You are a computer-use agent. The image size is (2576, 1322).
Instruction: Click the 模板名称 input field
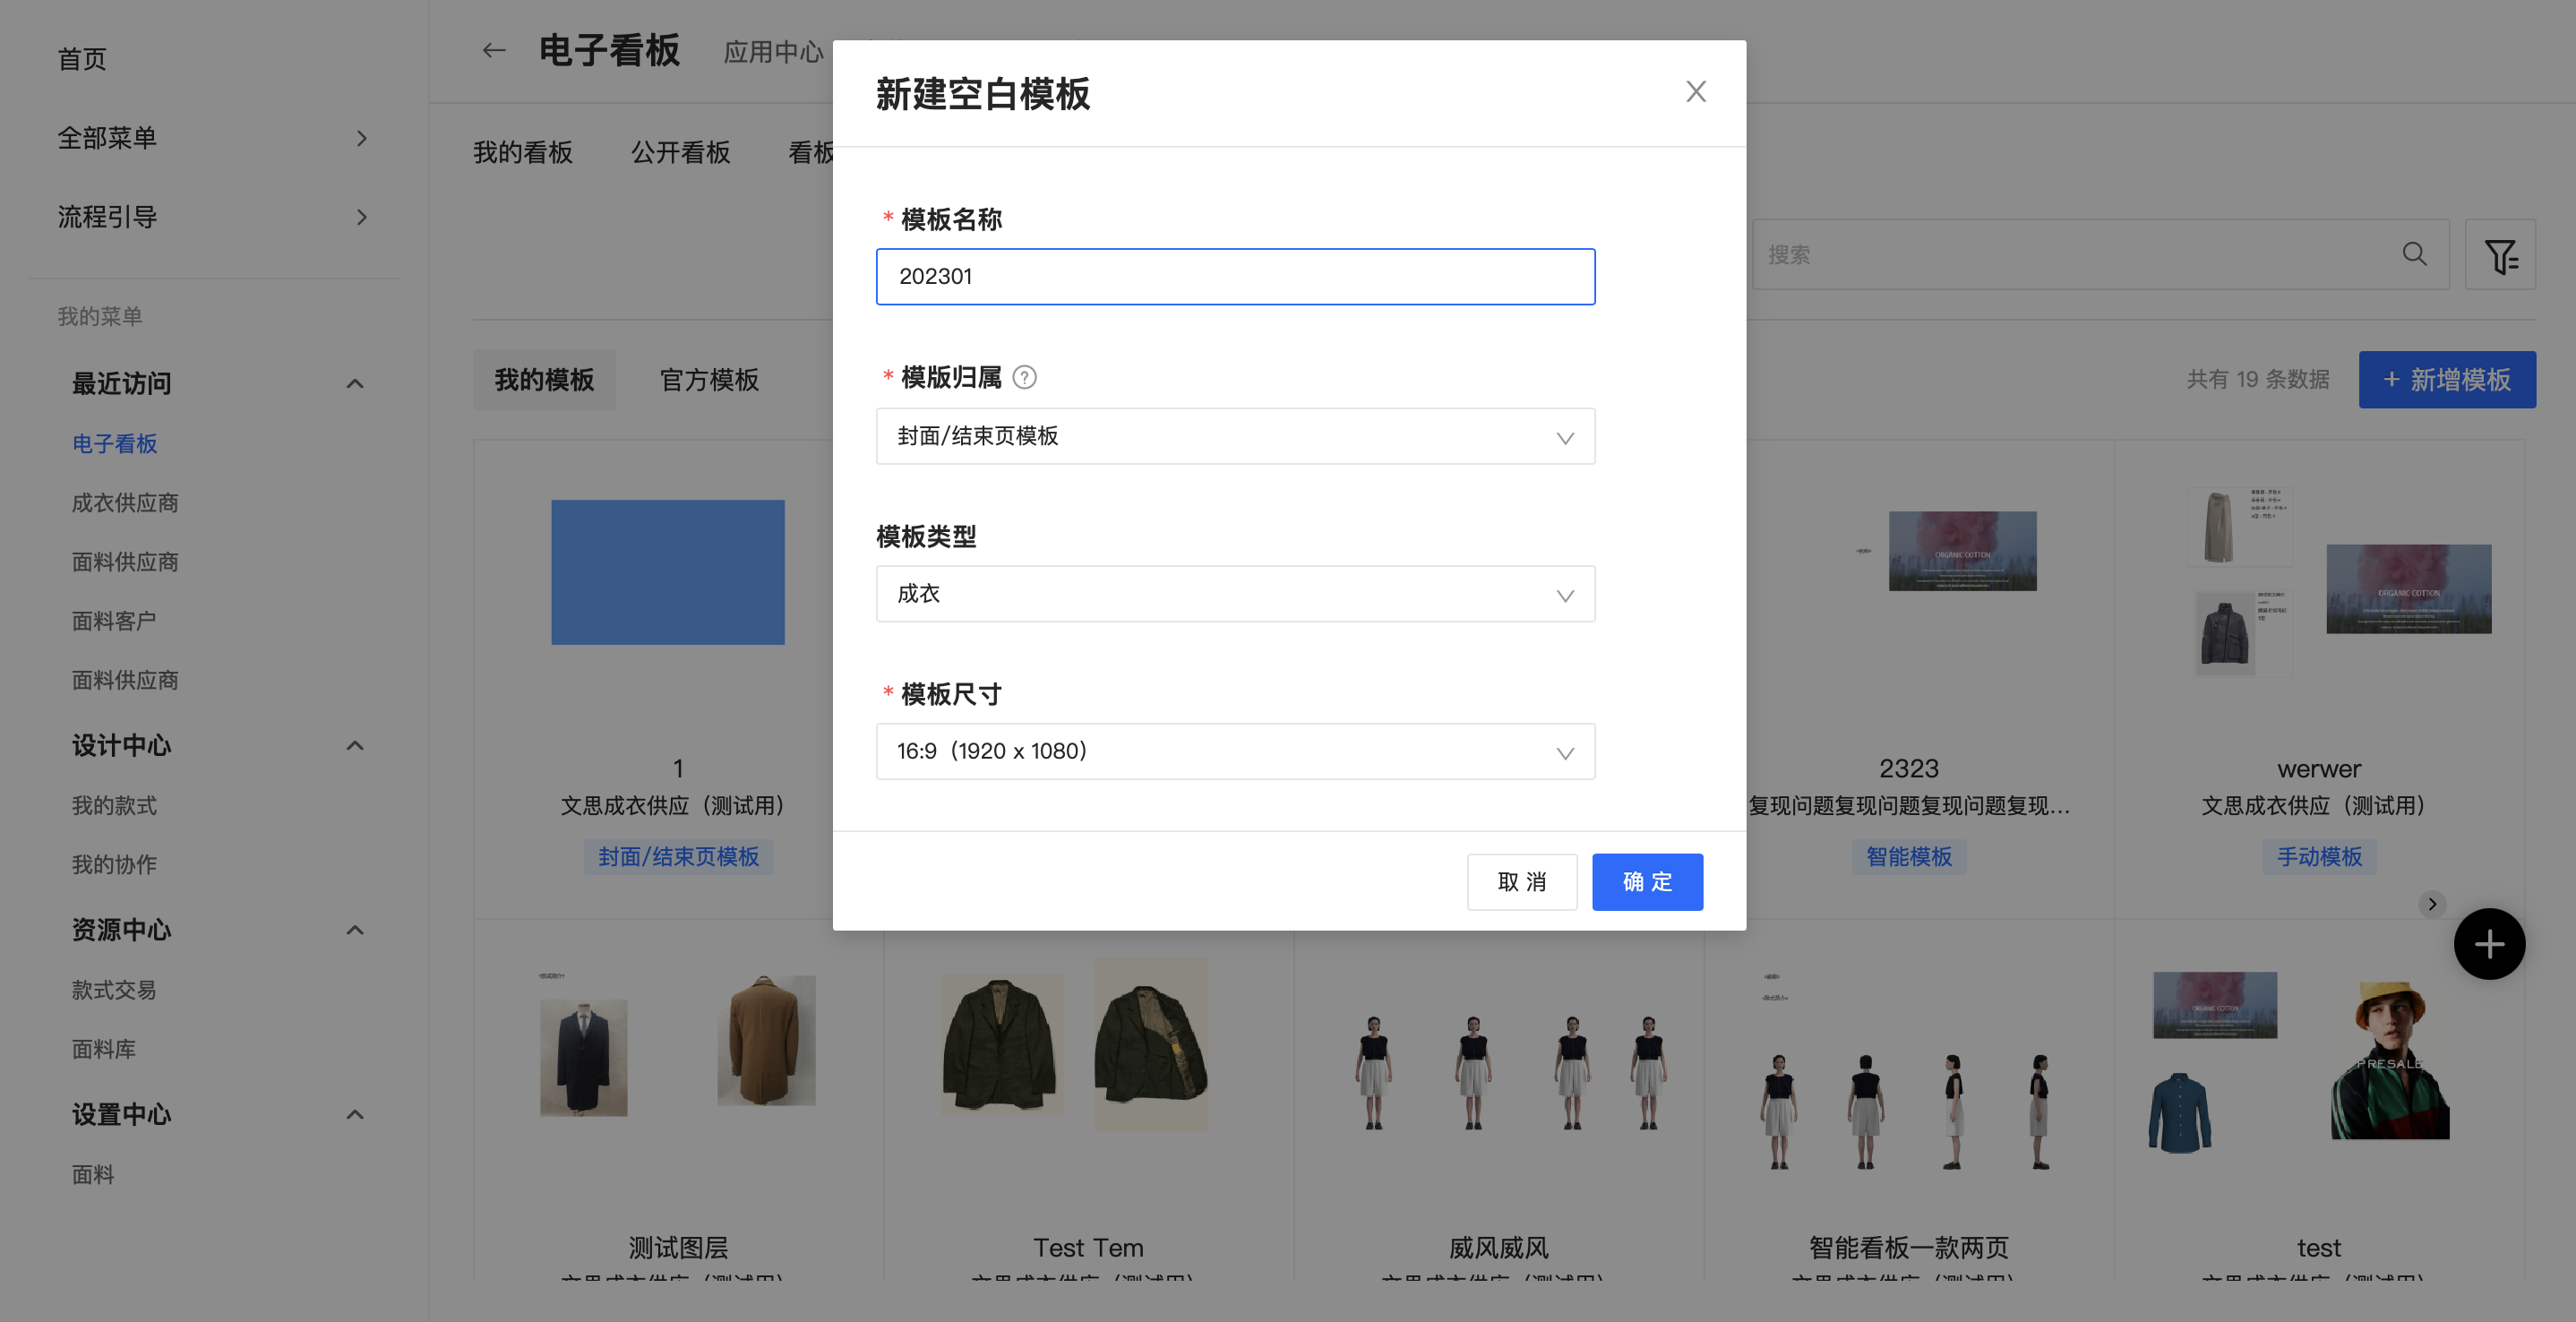point(1235,276)
